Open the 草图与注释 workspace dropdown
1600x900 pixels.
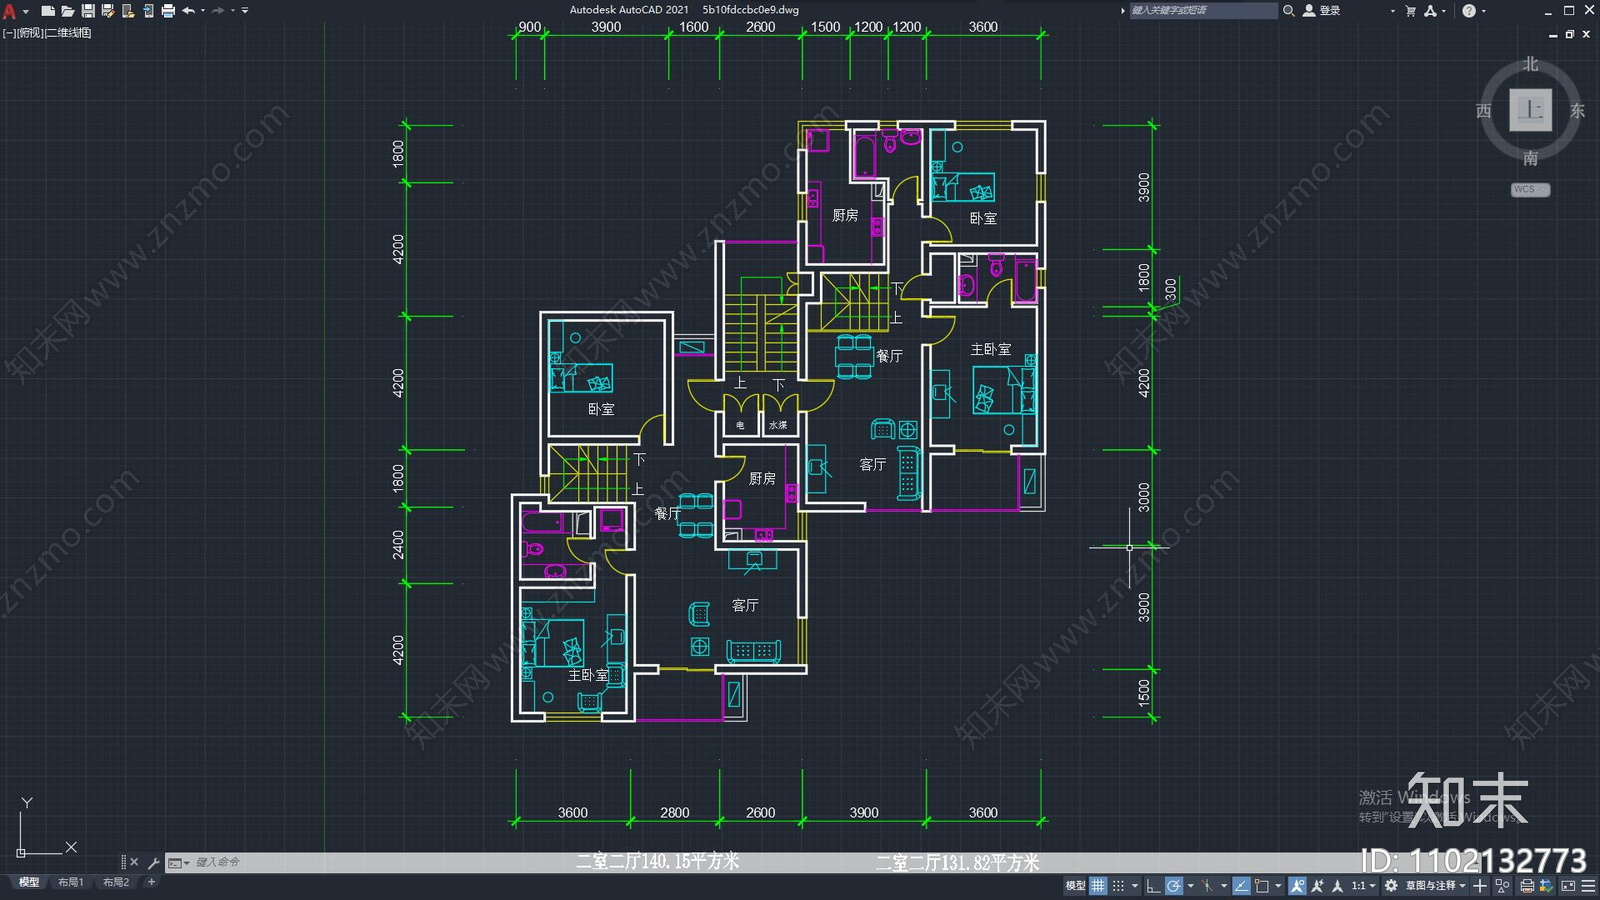pyautogui.click(x=1436, y=886)
